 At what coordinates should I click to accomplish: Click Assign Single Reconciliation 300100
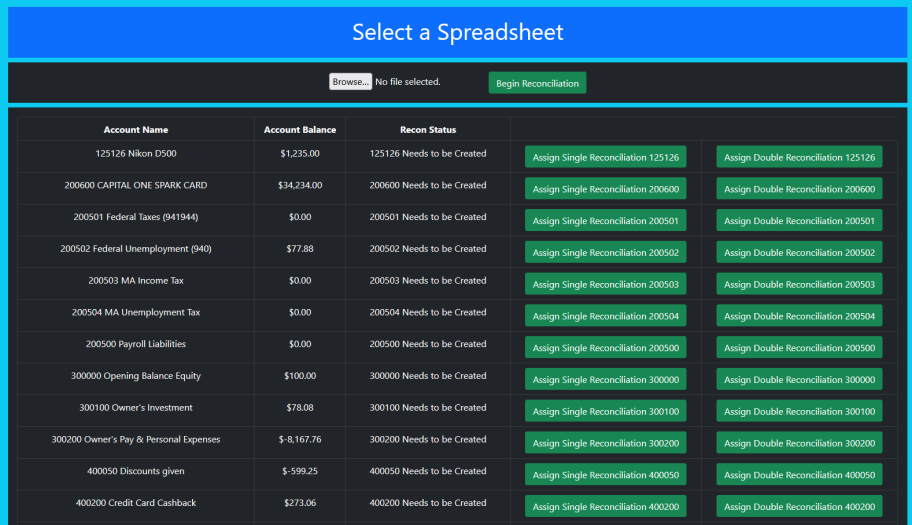pos(605,412)
